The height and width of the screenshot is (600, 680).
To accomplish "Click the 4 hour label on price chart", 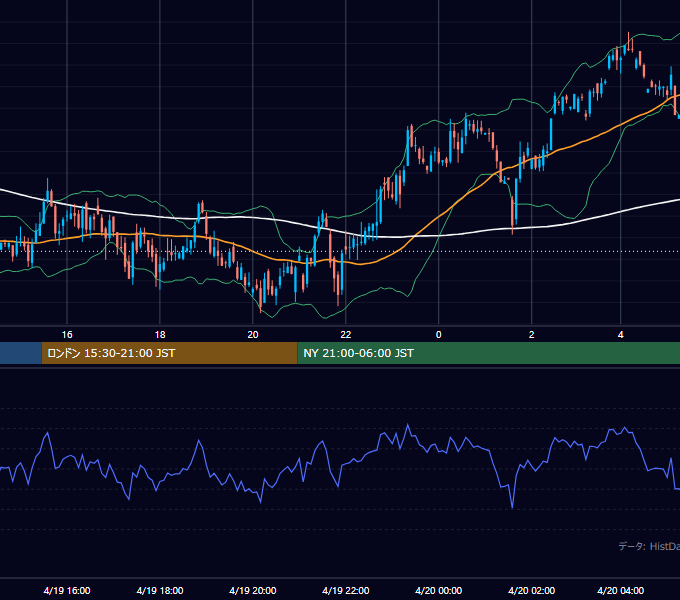I will (621, 335).
